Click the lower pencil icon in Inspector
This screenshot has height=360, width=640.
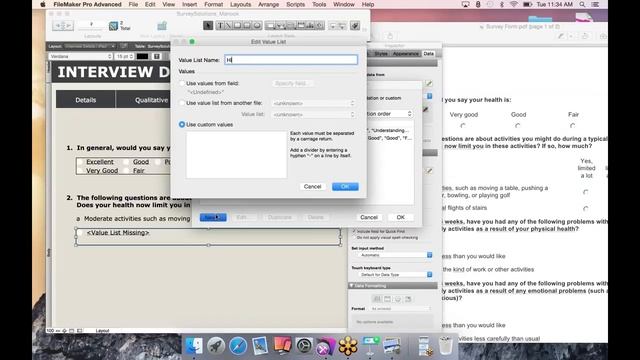[429, 171]
